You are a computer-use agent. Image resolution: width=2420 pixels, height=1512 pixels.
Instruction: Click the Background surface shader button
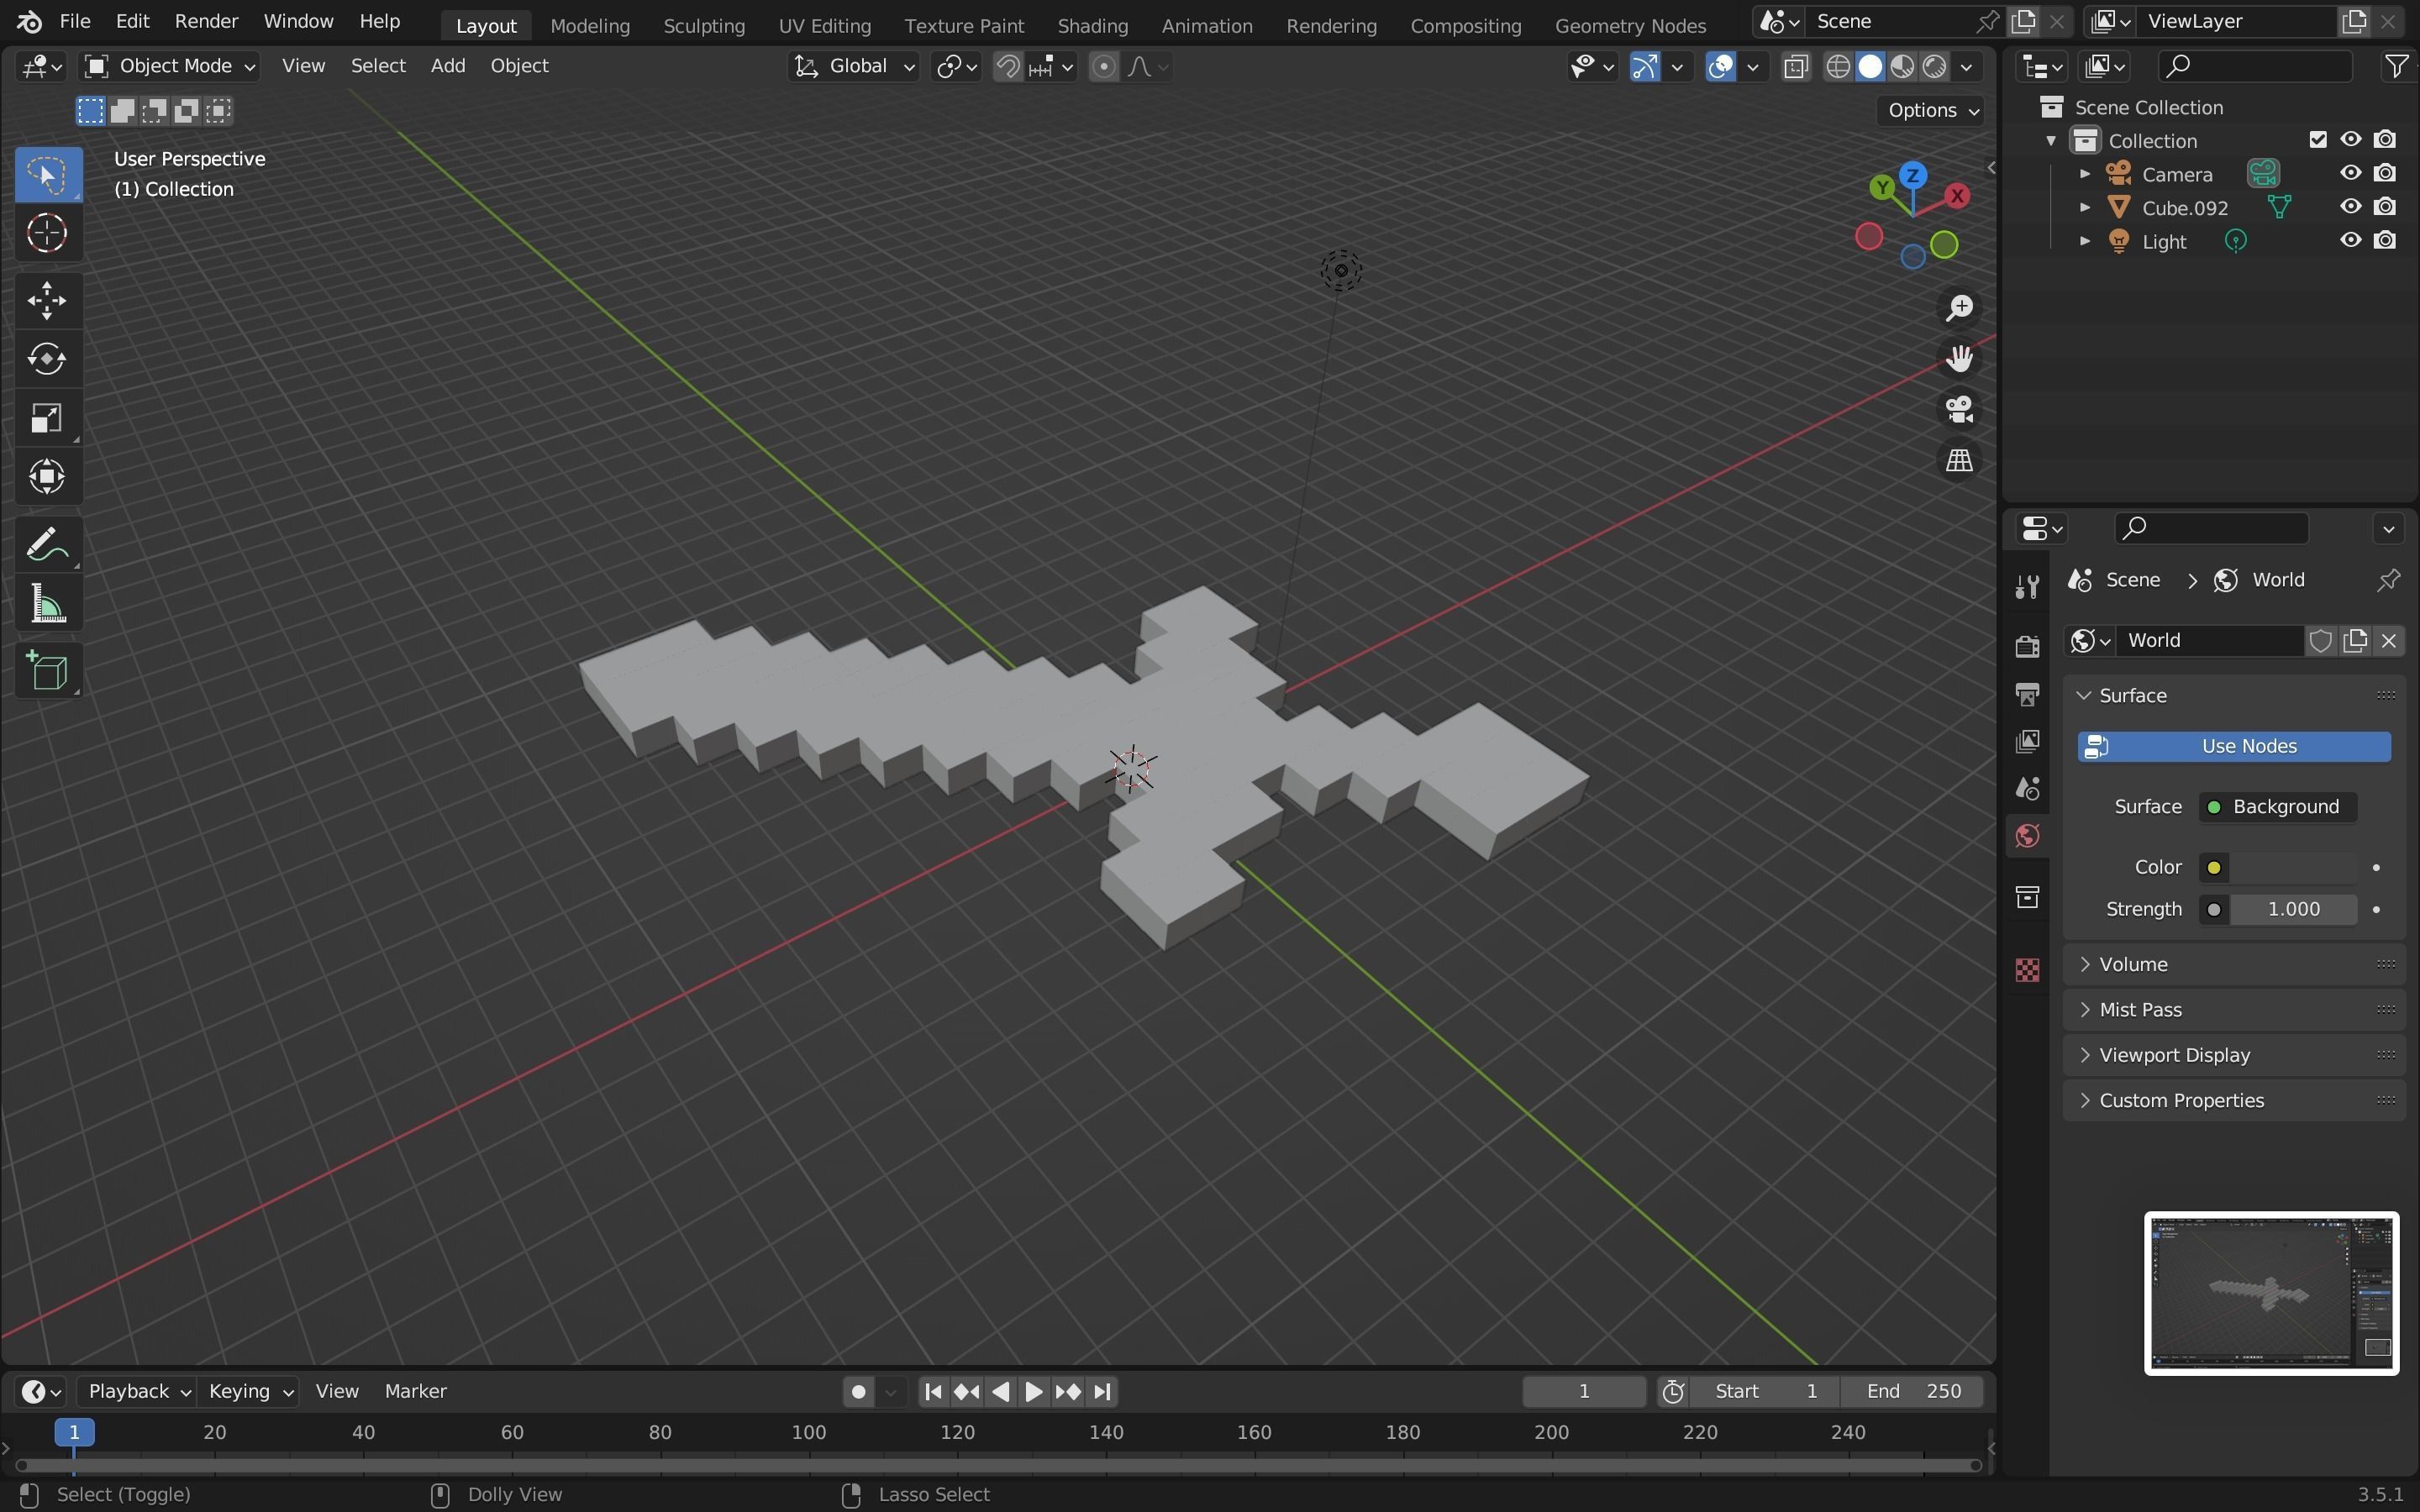[2277, 807]
